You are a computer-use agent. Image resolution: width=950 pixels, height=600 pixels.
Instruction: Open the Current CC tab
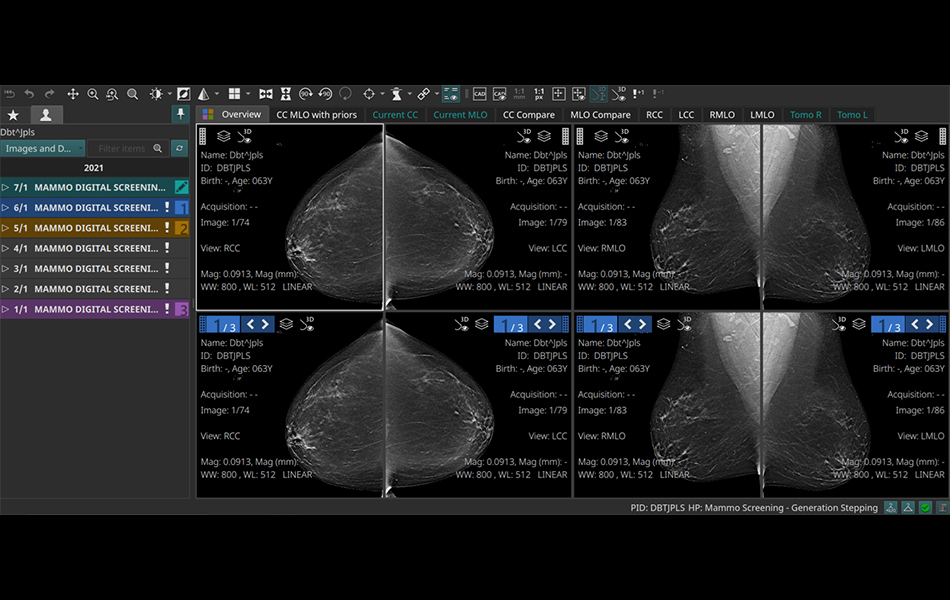pyautogui.click(x=395, y=115)
